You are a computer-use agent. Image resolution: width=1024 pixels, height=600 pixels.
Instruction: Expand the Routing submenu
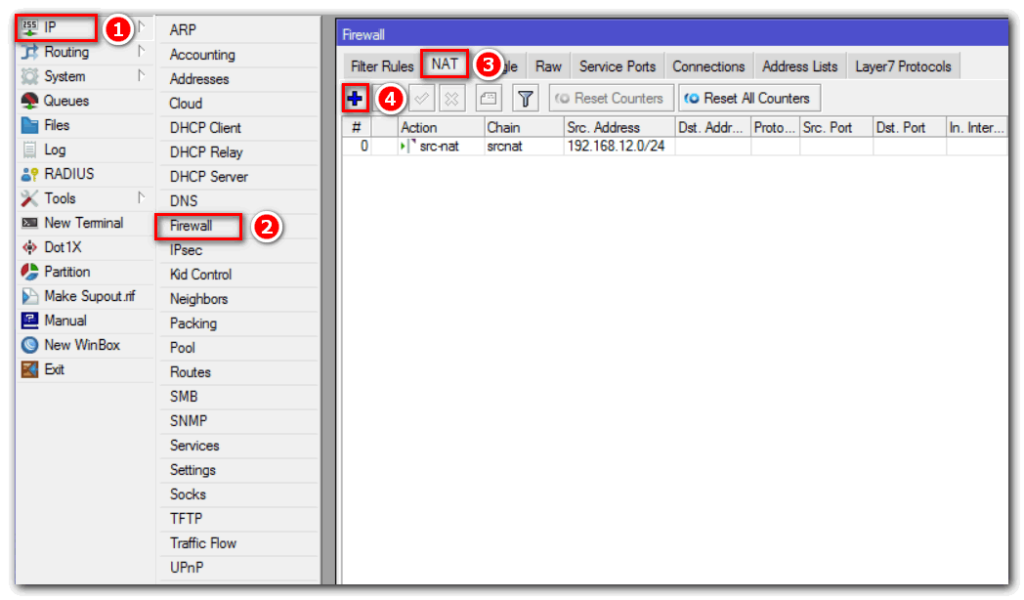66,52
